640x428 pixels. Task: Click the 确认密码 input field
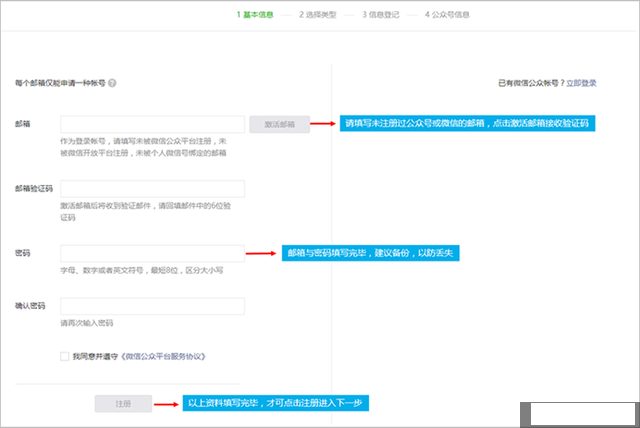pos(152,306)
